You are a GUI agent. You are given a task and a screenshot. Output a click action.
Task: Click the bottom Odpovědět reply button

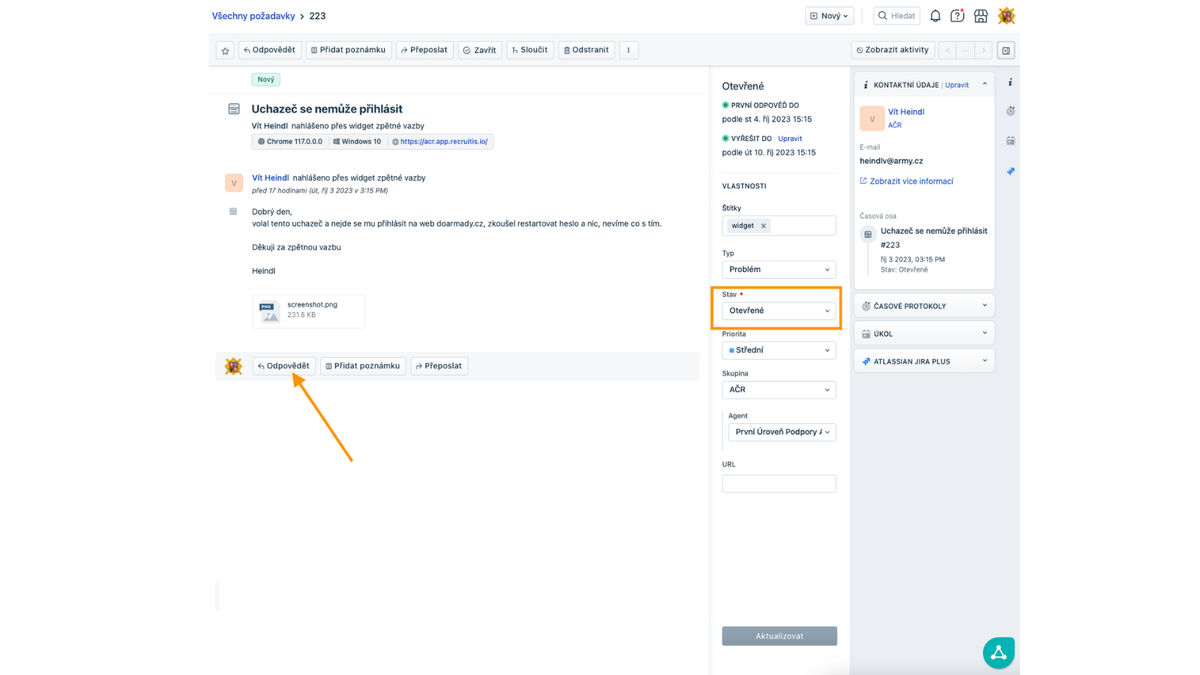pyautogui.click(x=284, y=366)
